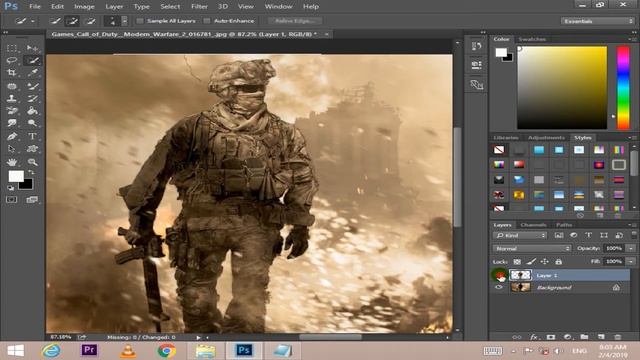
Task: Swap foreground and background colors
Action: (31, 172)
